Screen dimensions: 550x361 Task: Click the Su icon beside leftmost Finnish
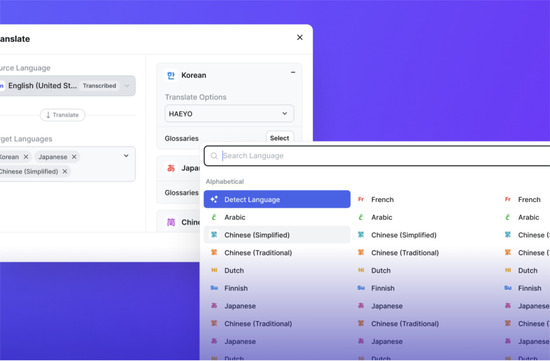[214, 288]
